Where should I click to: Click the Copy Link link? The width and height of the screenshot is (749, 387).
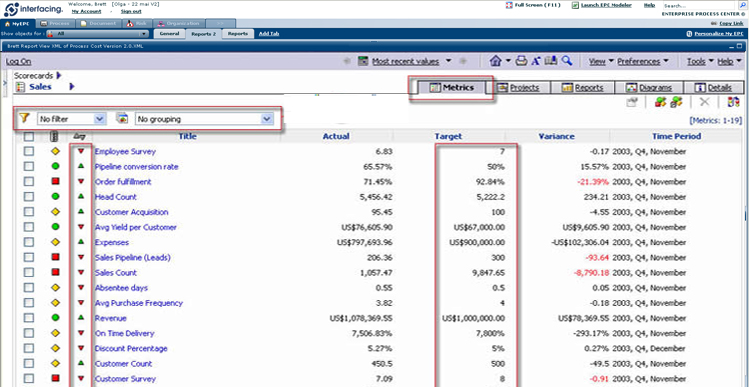click(x=731, y=23)
